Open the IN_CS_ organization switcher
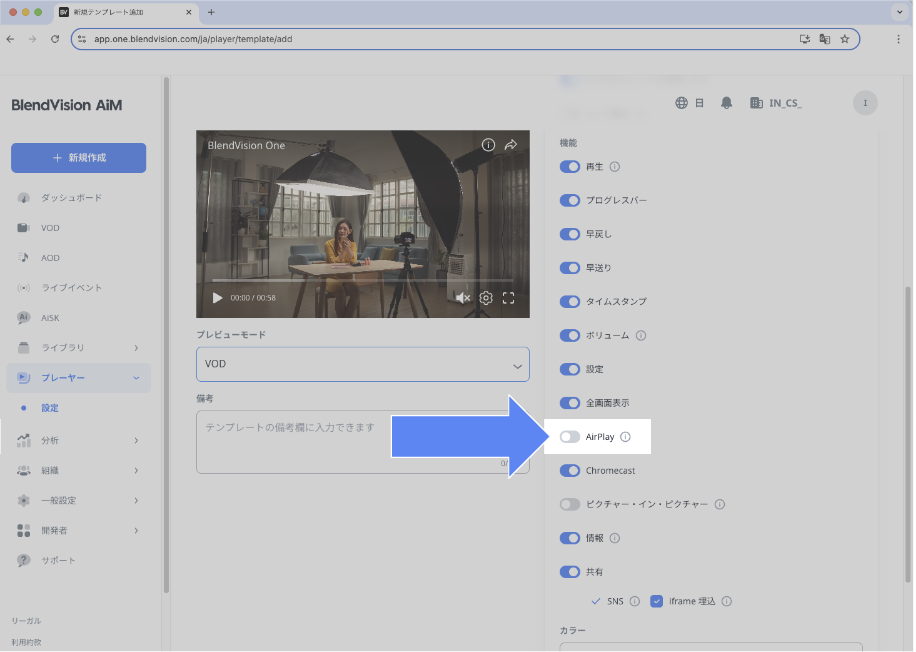Screen dimensions: 916x652 click(776, 103)
